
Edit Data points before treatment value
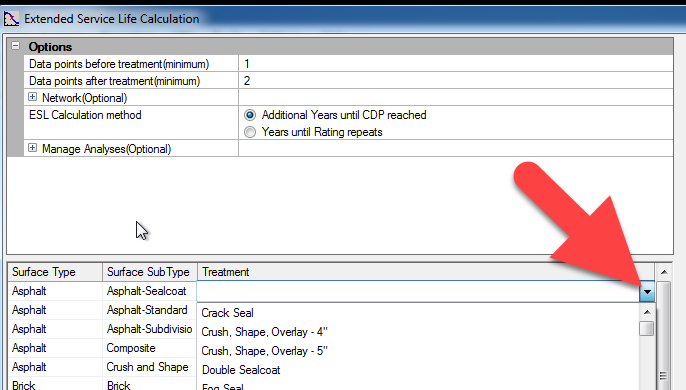(455, 64)
